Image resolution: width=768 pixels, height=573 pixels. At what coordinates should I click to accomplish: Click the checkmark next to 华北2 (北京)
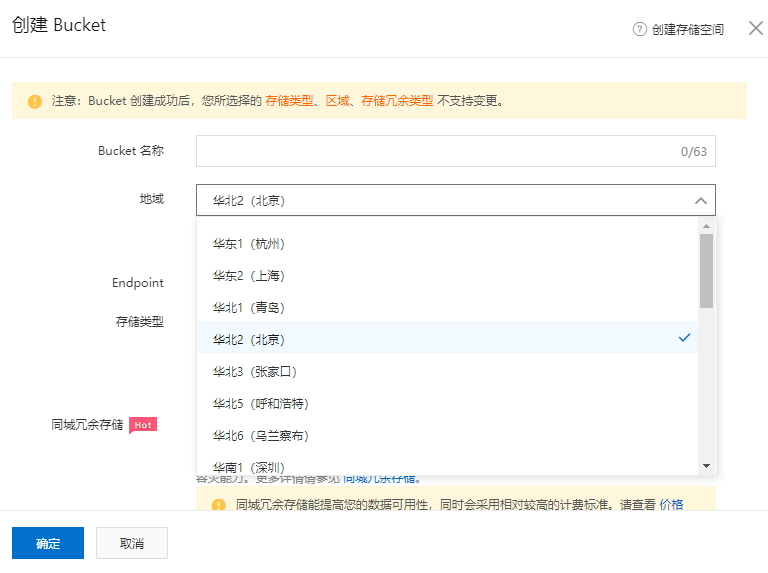click(684, 337)
